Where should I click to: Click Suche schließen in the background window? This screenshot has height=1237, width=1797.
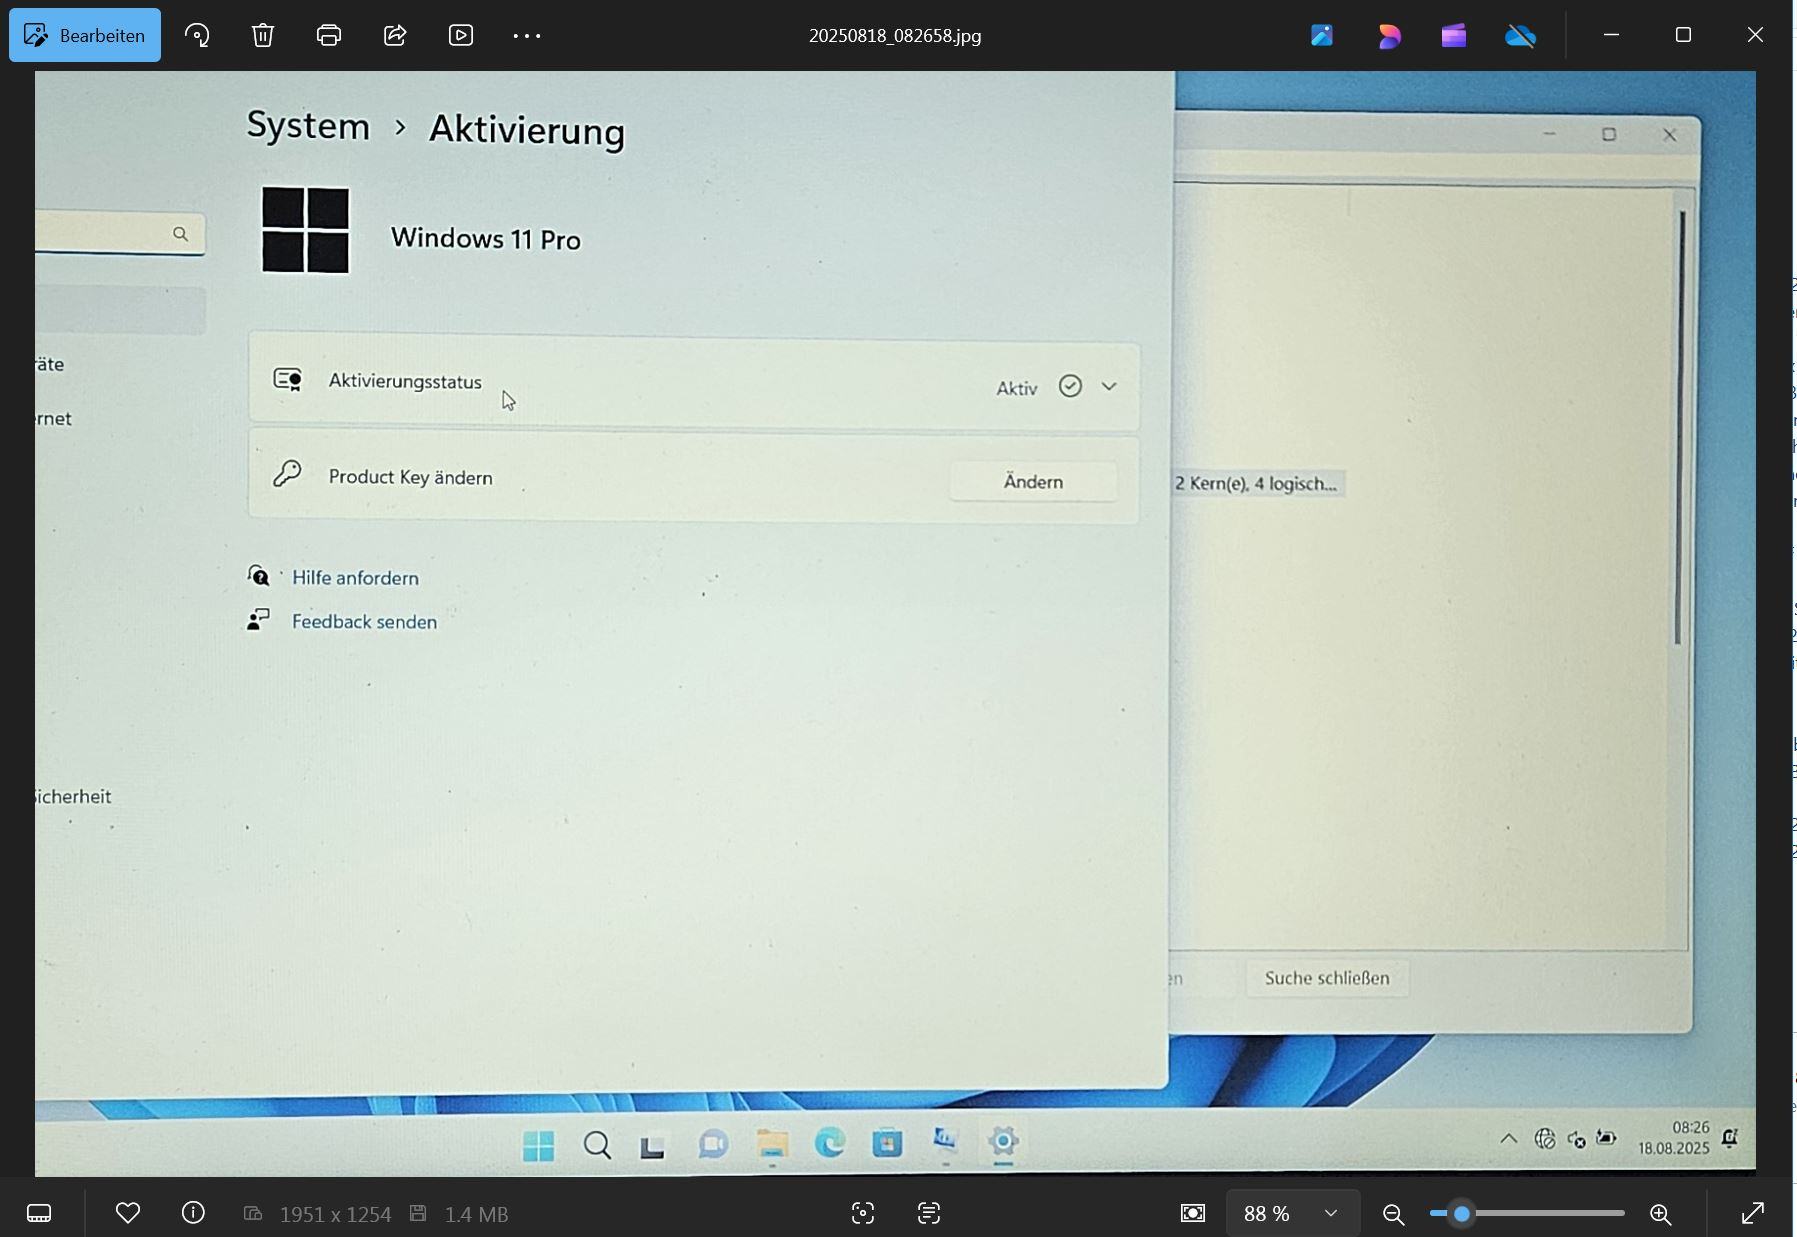(1327, 978)
